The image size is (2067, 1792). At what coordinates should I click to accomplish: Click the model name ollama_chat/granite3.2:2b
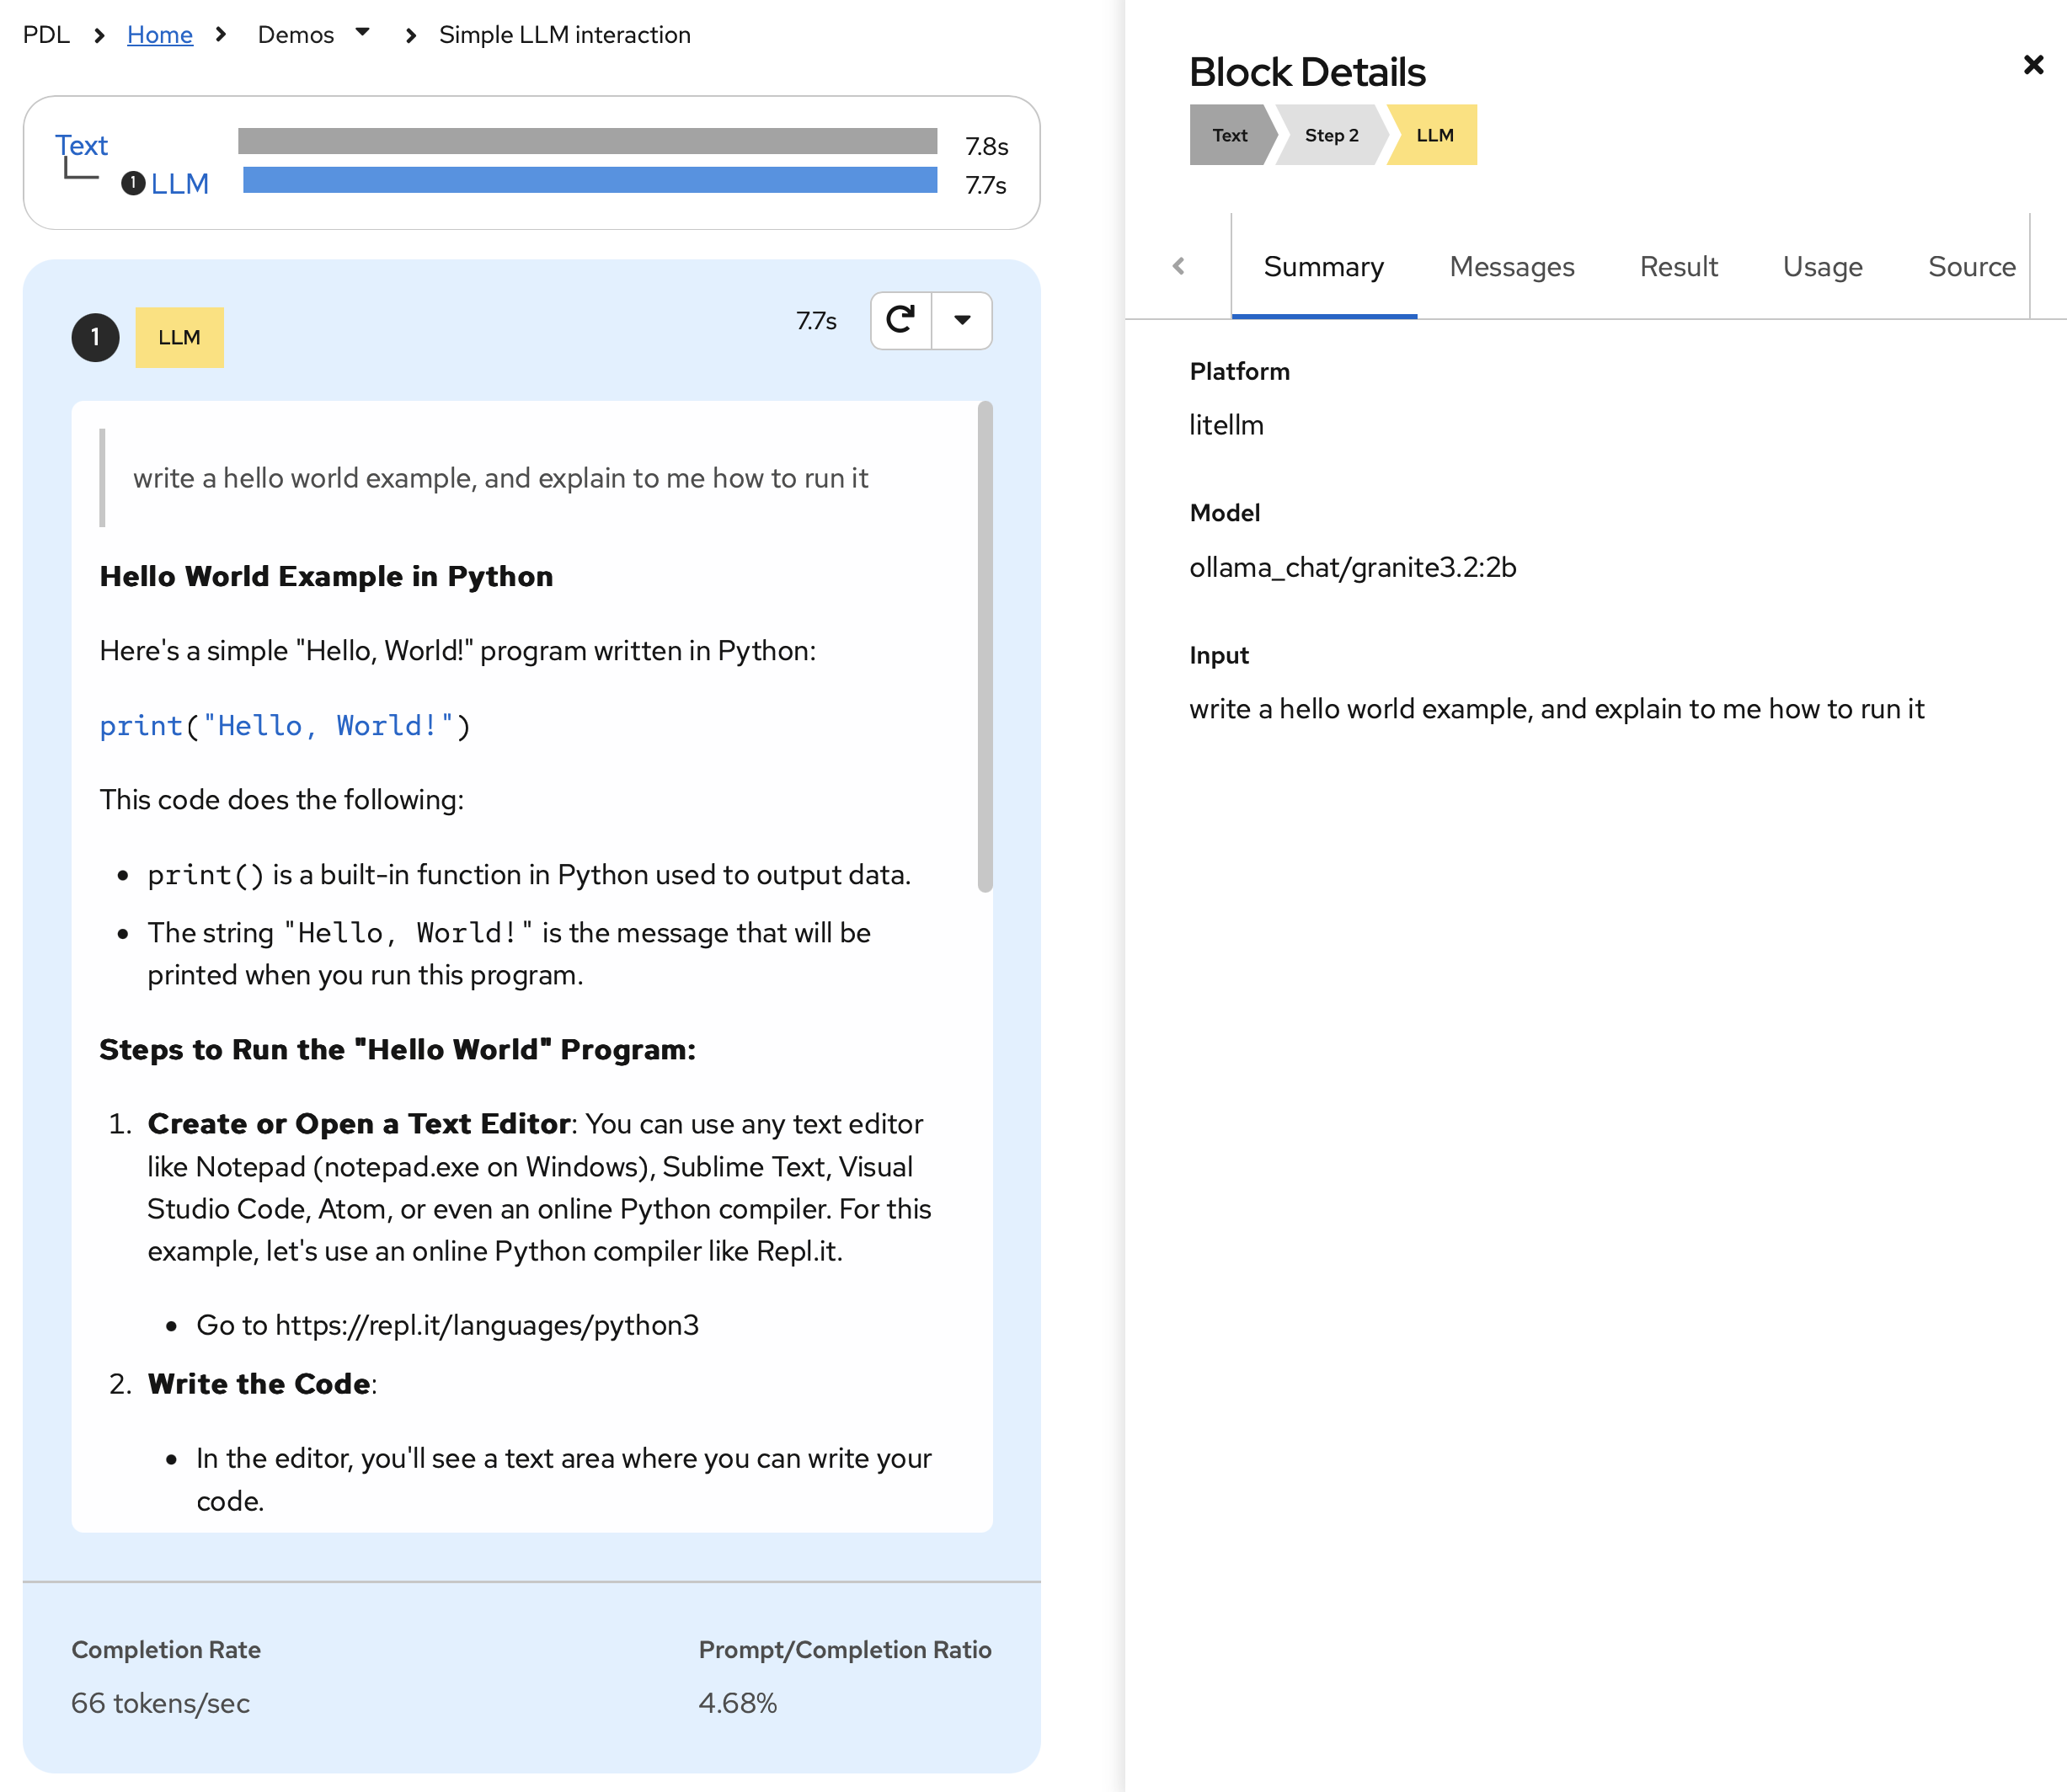[x=1352, y=568]
